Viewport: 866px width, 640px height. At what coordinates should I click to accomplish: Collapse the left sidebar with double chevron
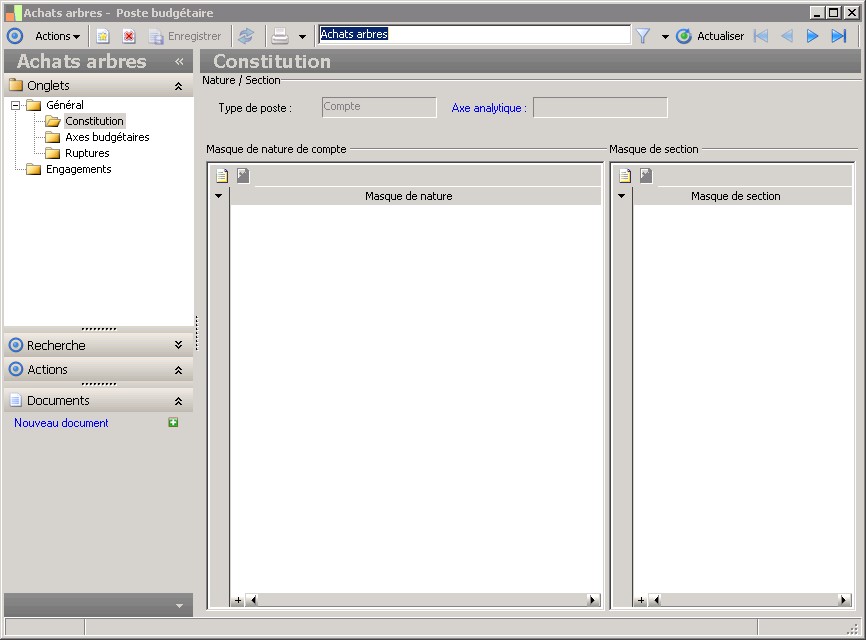tap(179, 61)
